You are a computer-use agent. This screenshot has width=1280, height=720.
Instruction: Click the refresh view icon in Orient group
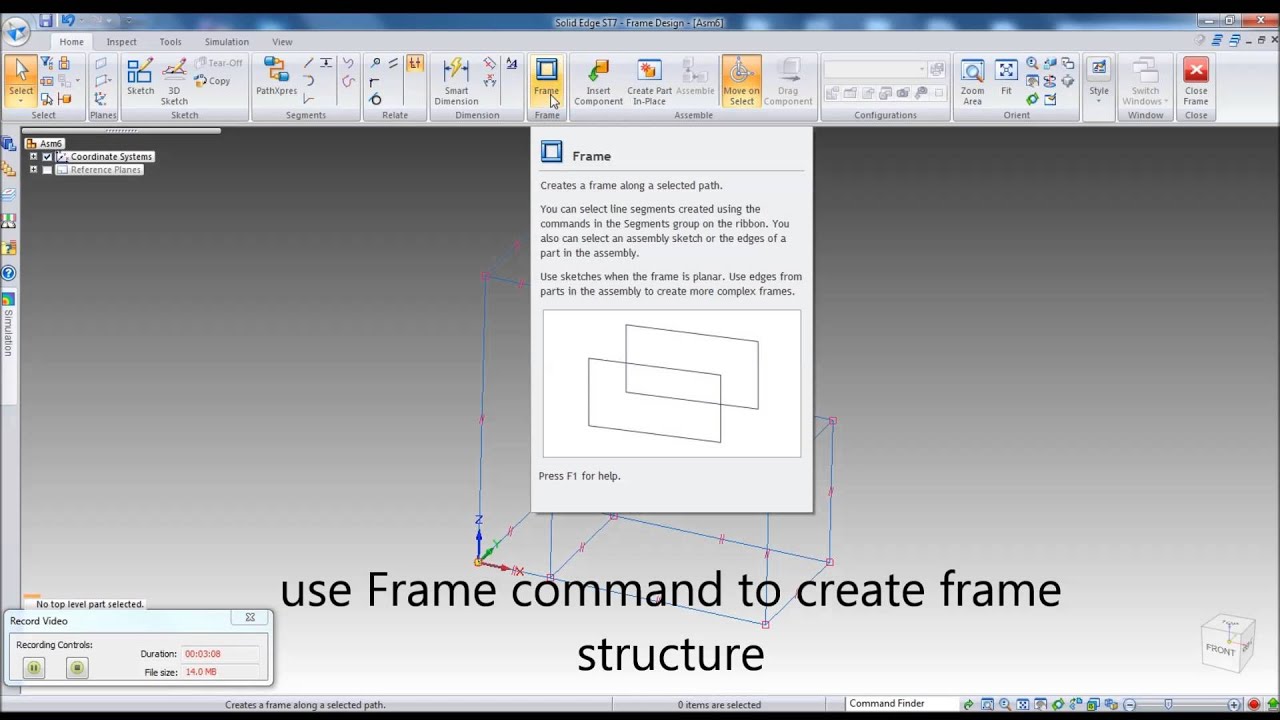[x=1032, y=99]
